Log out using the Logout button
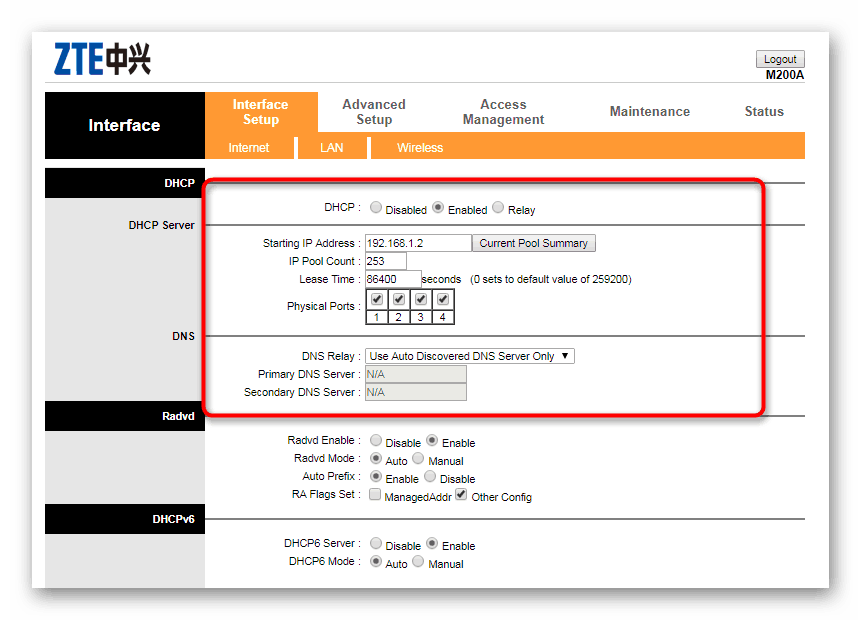 point(780,58)
